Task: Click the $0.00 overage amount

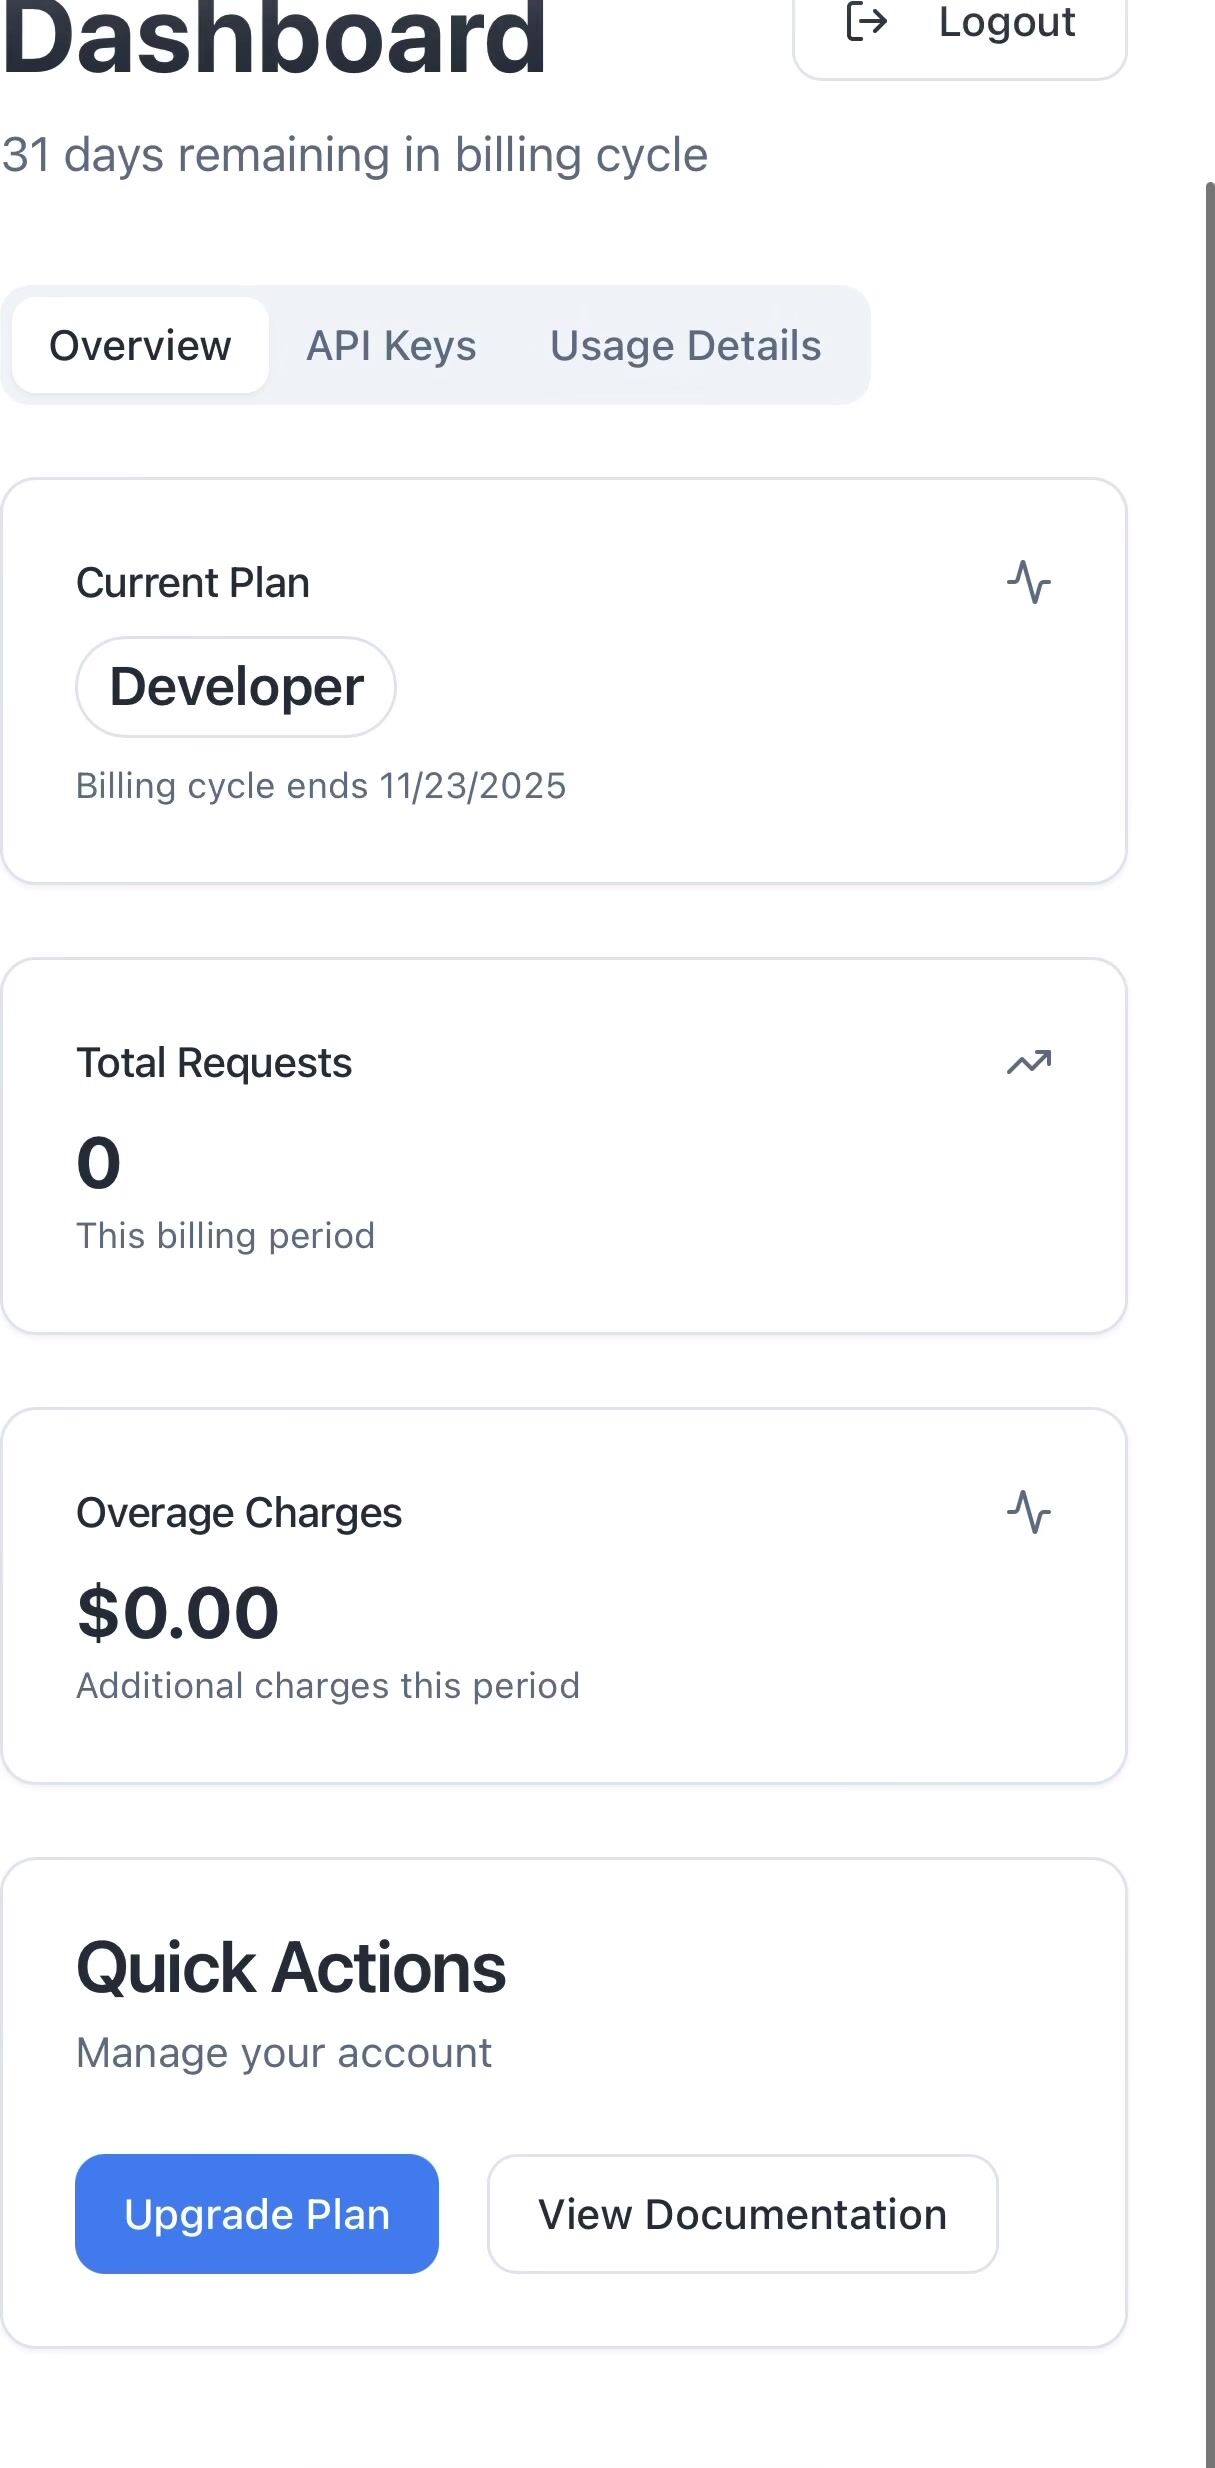Action: (178, 1612)
